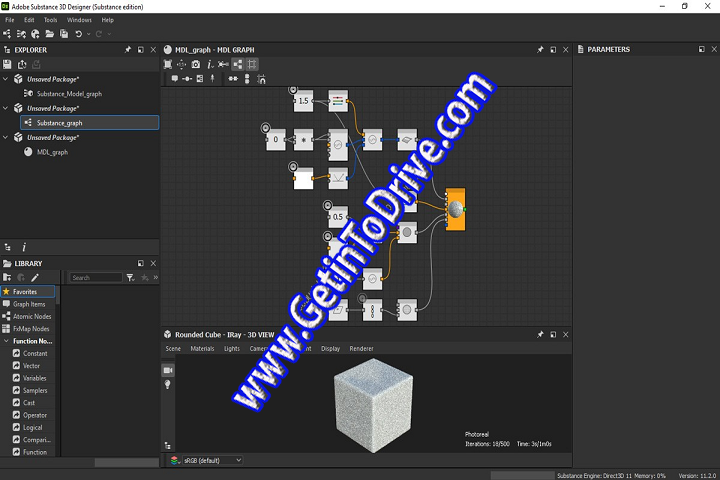720x480 pixels.
Task: Pin the MDL graph panel
Action: click(x=540, y=50)
